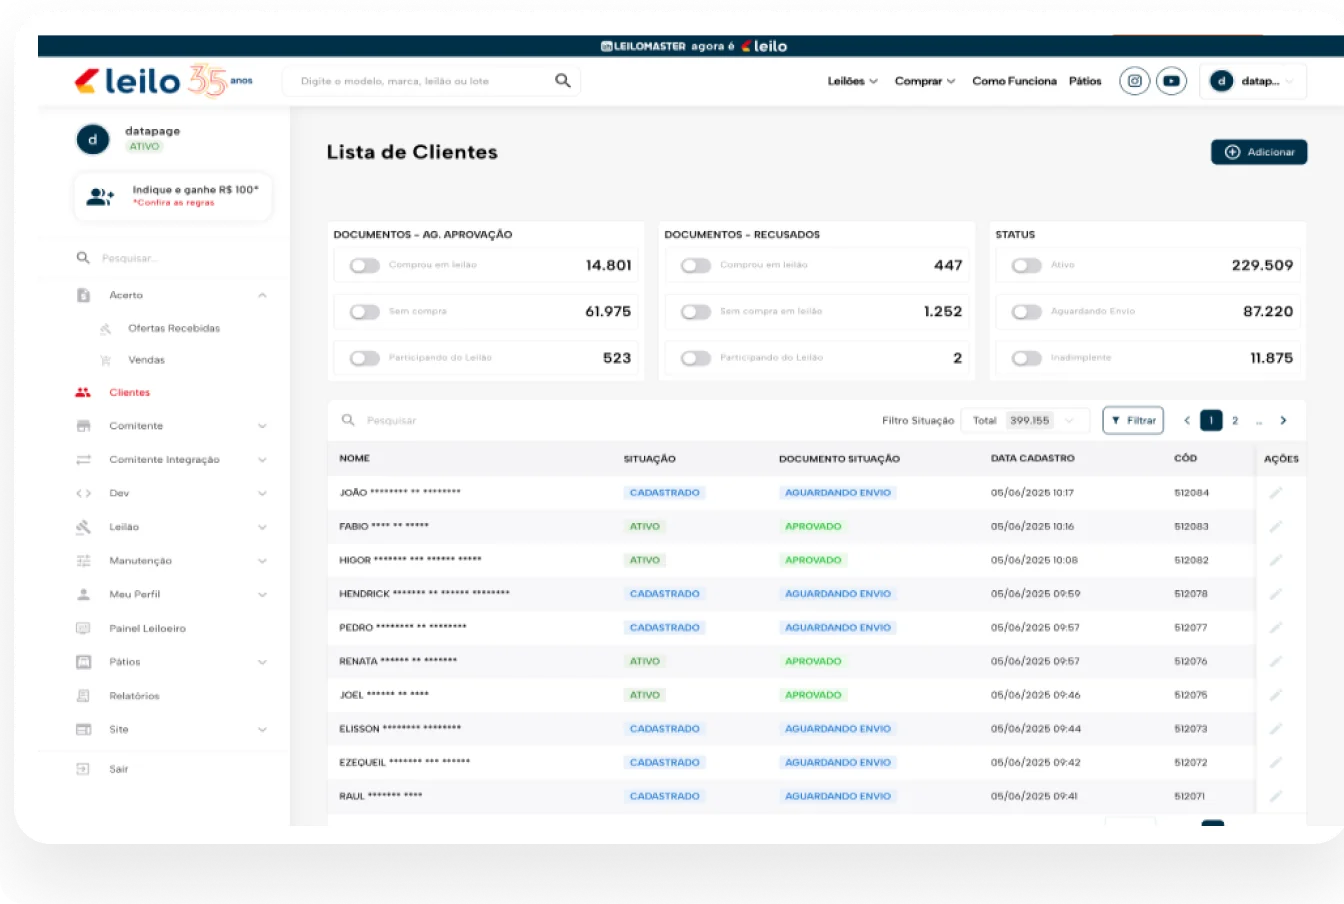Open the YouTube icon link
The width and height of the screenshot is (1344, 904).
pyautogui.click(x=1171, y=81)
